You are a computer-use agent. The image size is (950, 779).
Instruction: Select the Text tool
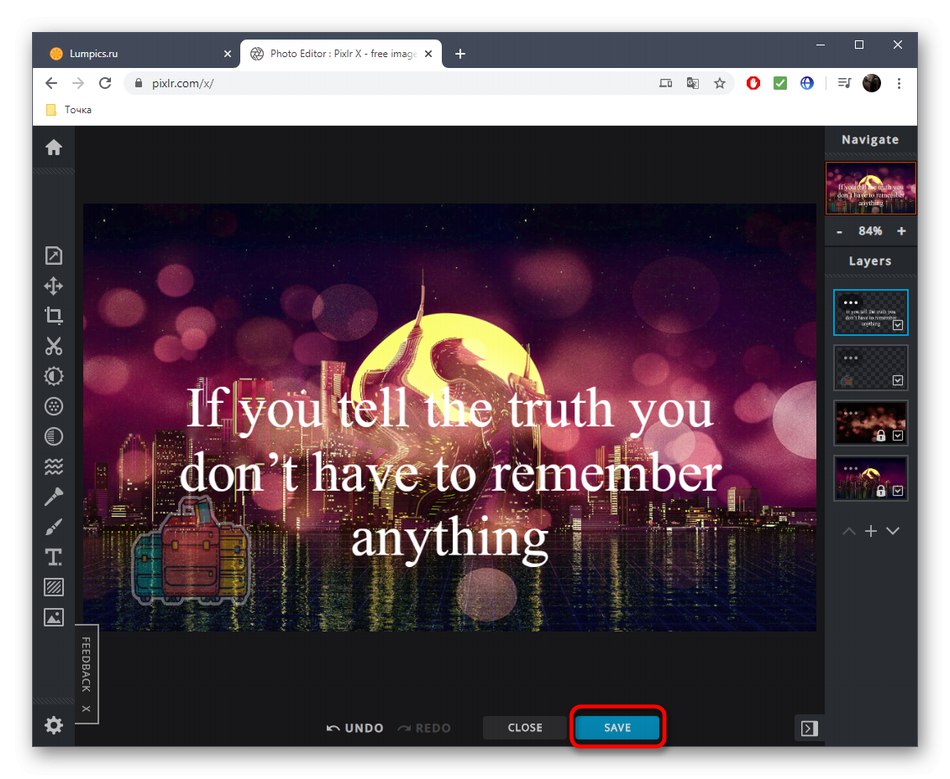coord(53,557)
